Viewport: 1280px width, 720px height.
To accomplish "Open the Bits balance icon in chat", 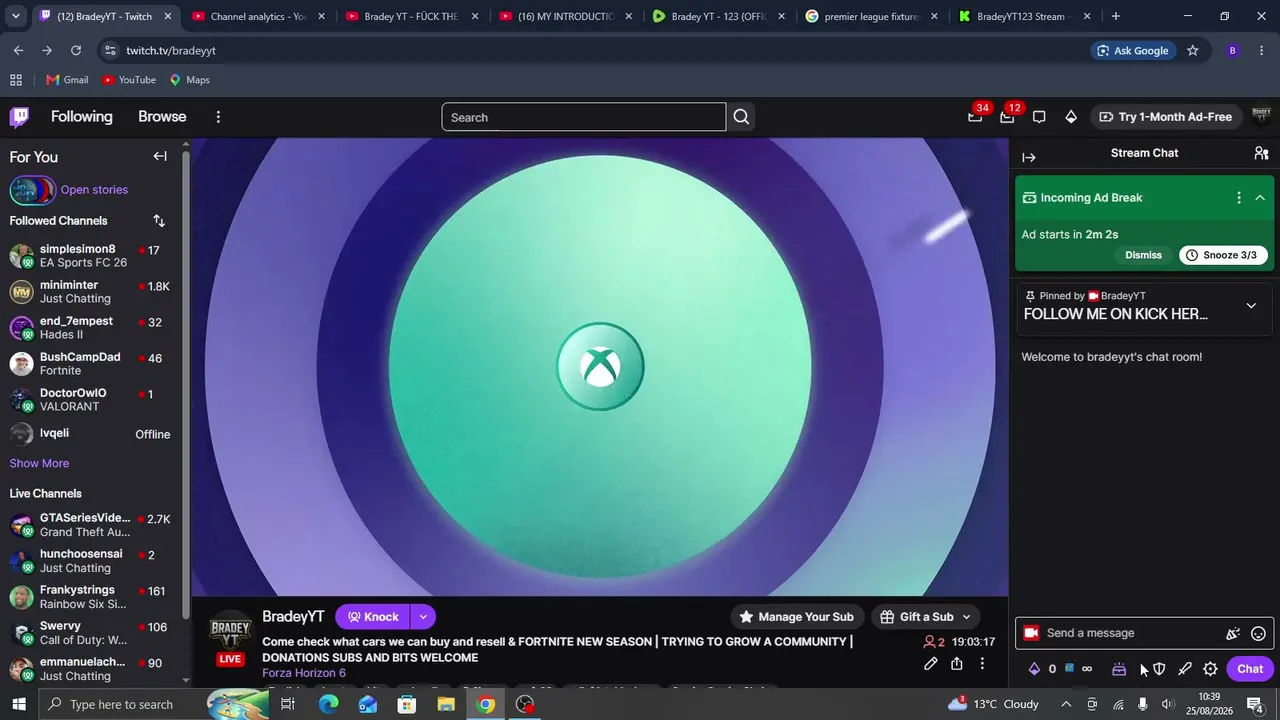I will (x=1034, y=669).
